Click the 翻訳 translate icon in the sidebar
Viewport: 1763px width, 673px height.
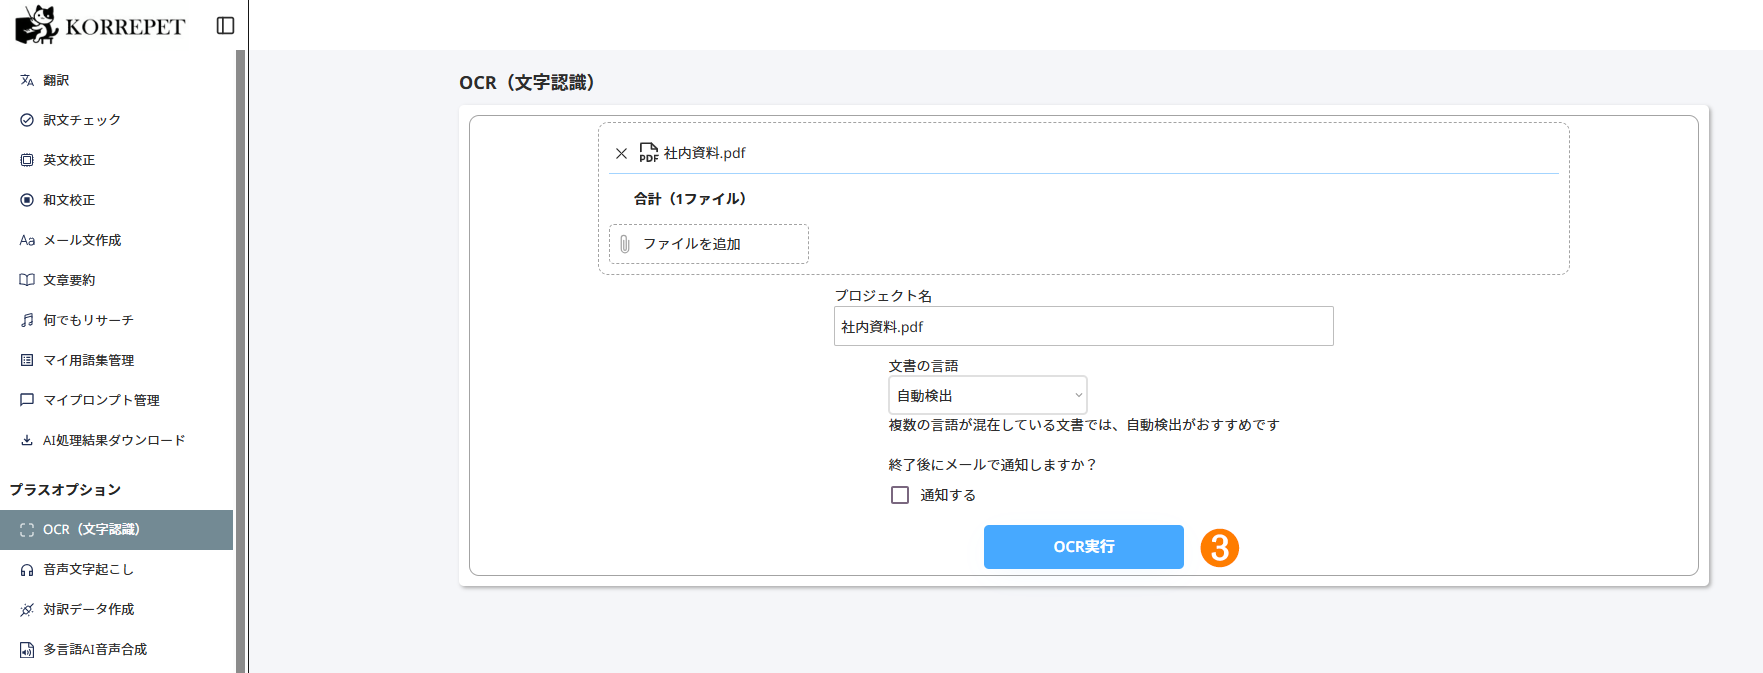tap(27, 80)
